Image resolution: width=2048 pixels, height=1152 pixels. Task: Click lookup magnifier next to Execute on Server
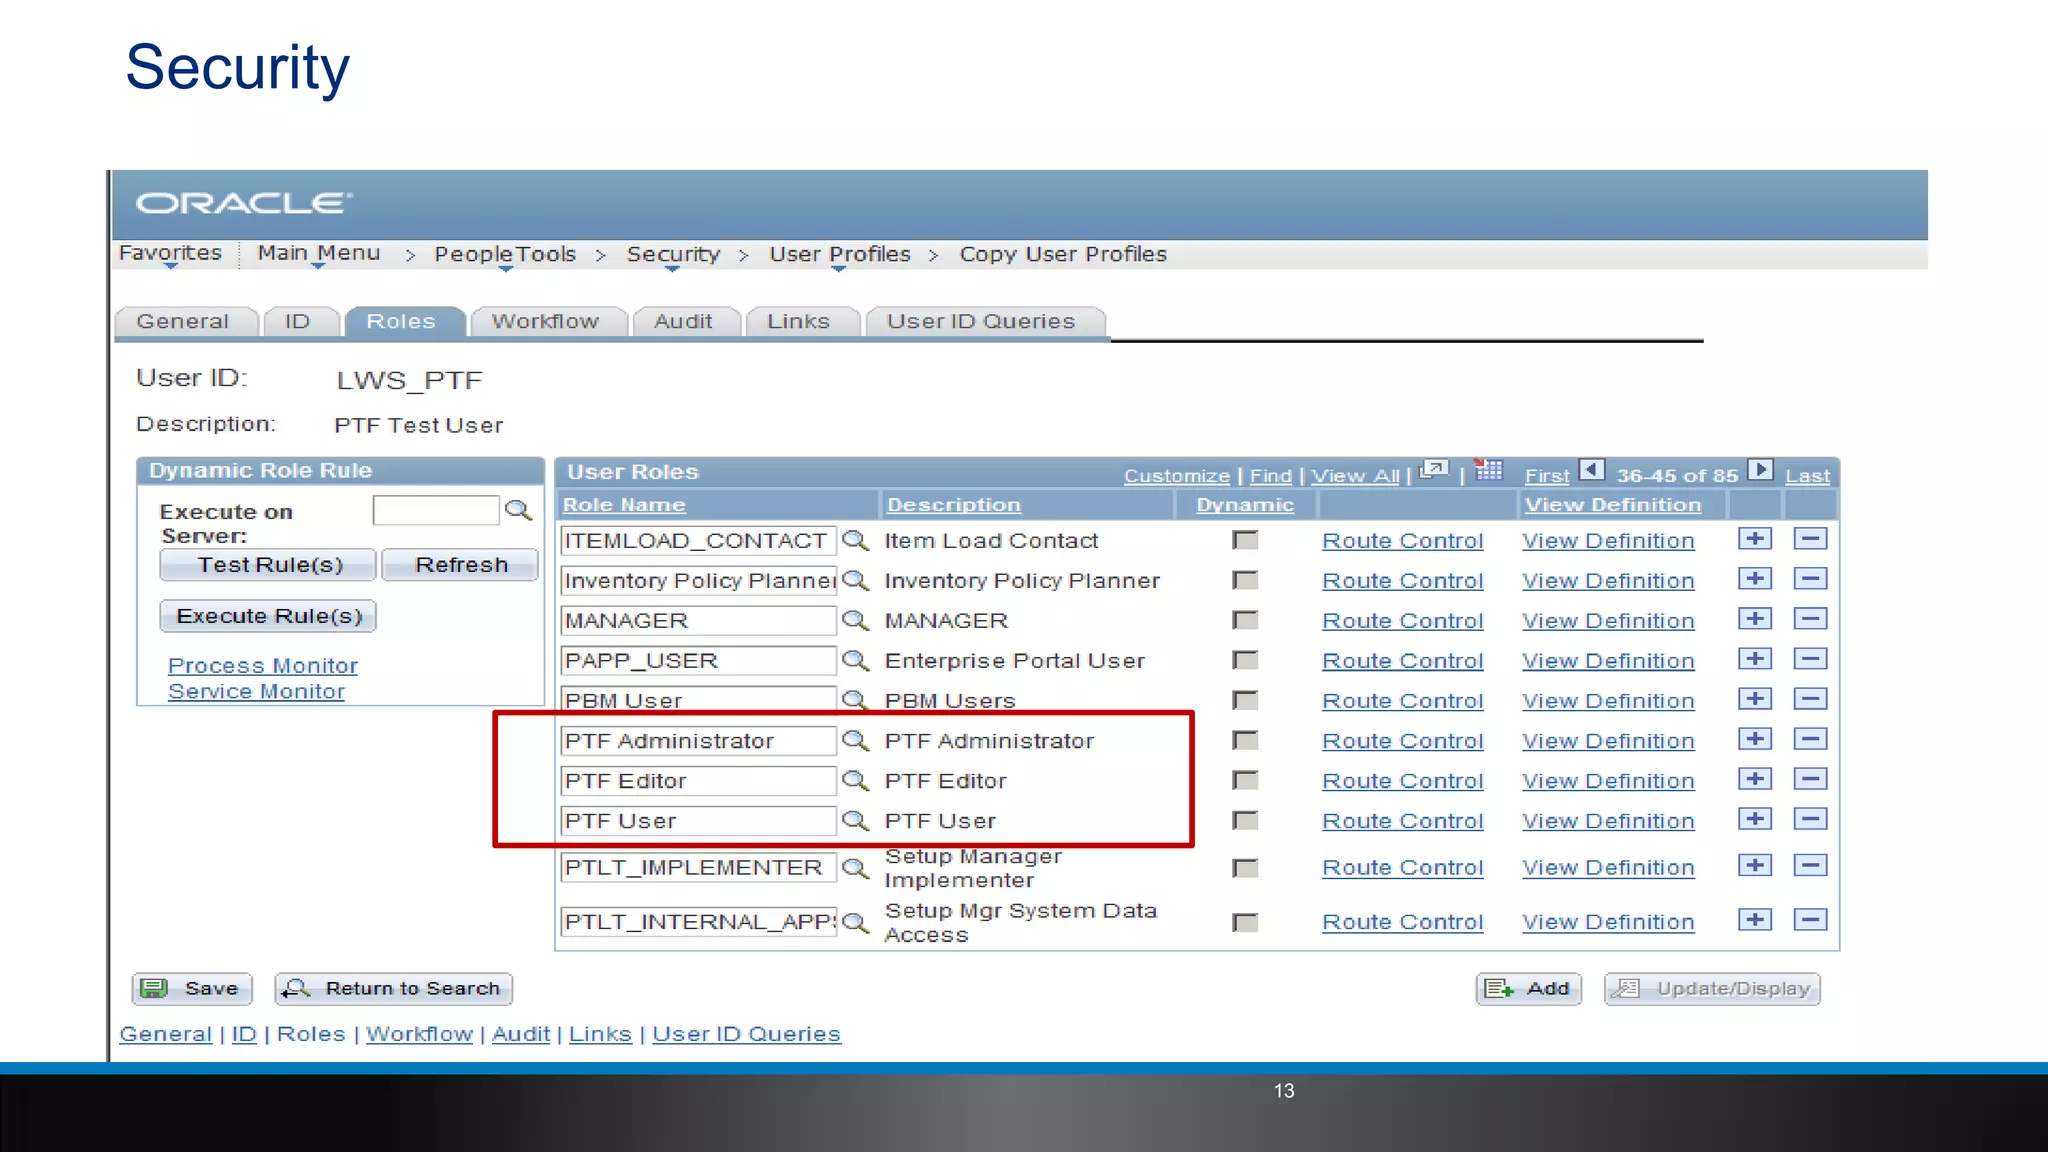(518, 510)
